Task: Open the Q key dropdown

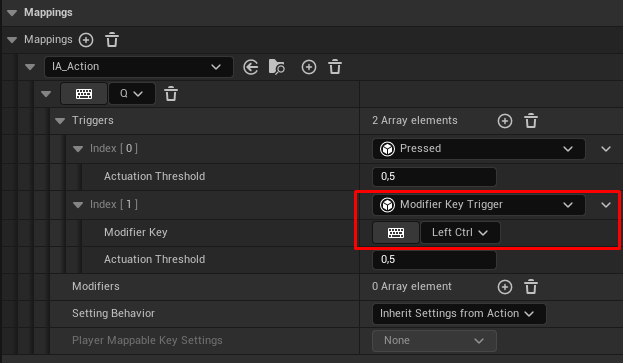Action: click(x=132, y=94)
